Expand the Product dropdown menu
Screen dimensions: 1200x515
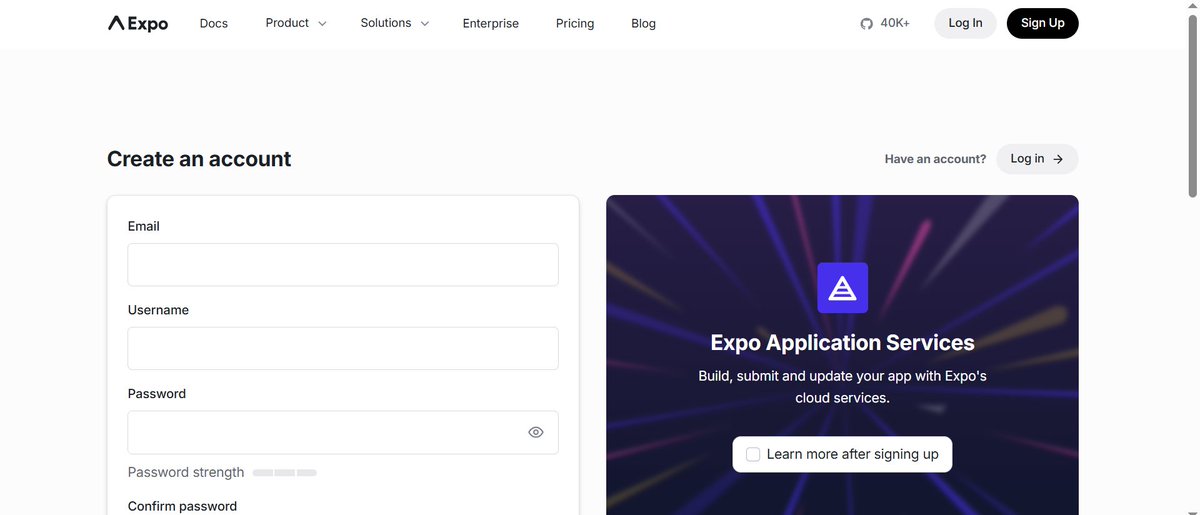coord(296,23)
